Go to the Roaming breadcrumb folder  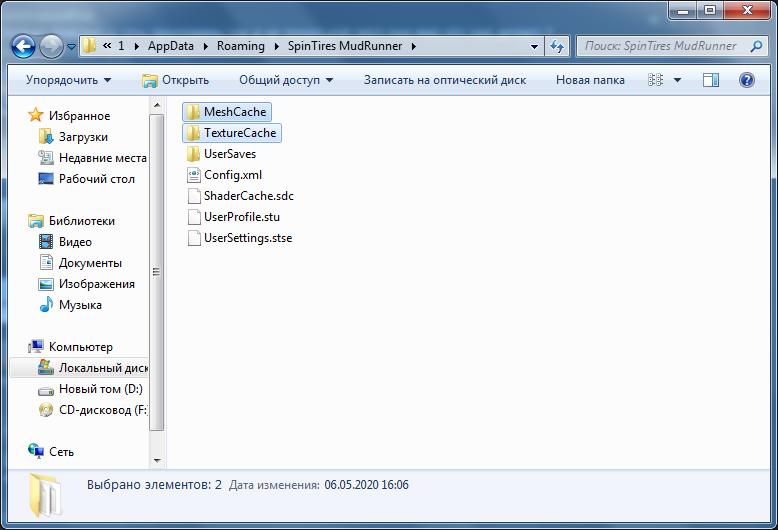(x=241, y=46)
